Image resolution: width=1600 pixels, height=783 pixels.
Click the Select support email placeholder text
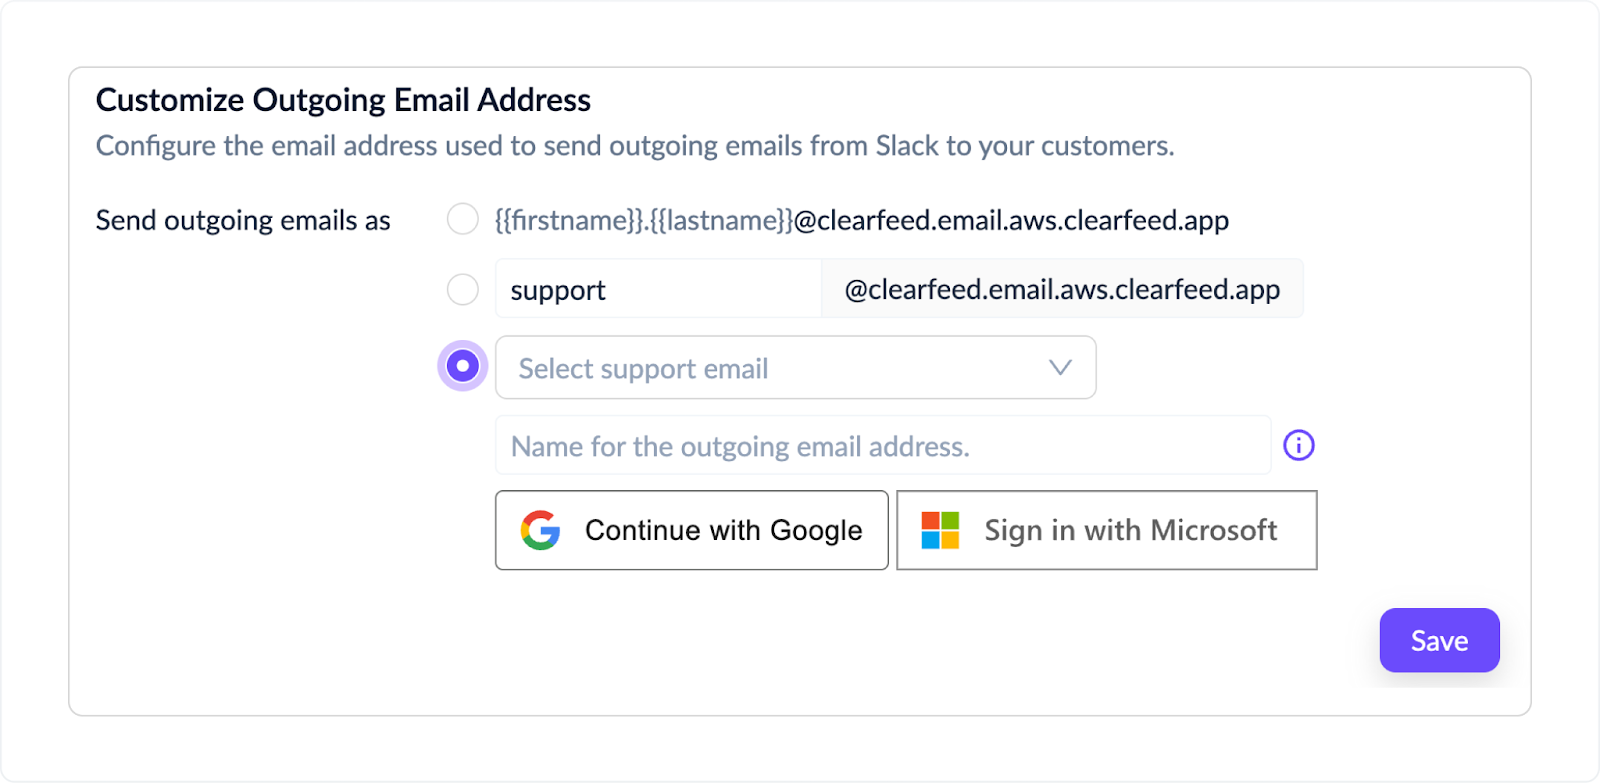[642, 368]
